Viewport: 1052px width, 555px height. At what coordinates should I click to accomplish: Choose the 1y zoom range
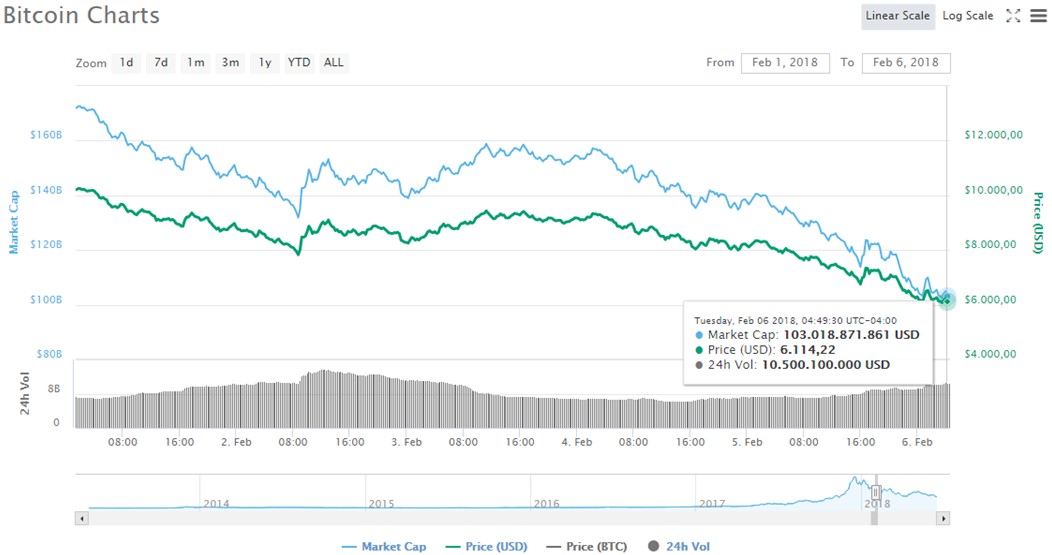(265, 63)
